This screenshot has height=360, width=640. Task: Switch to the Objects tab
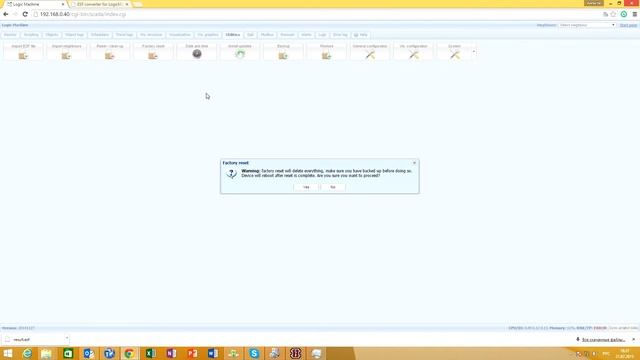(x=52, y=35)
